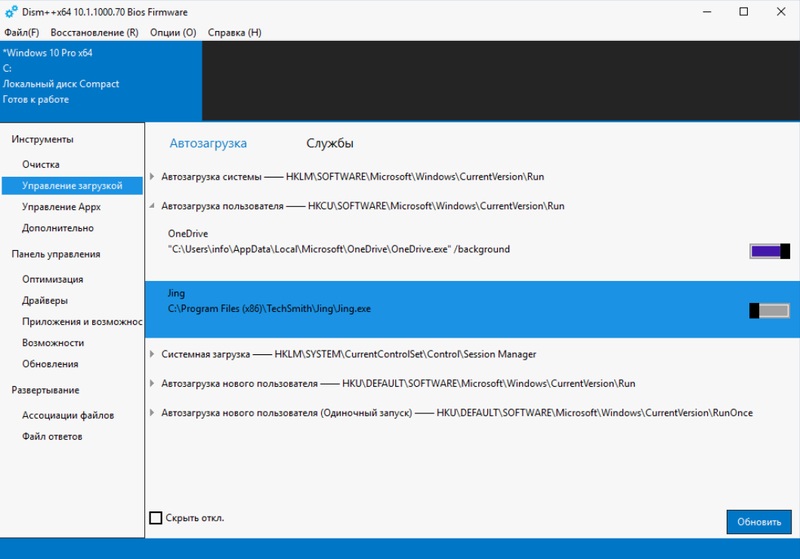Expand the new user RunOnce section
Viewport: 800px width, 559px height.
152,413
